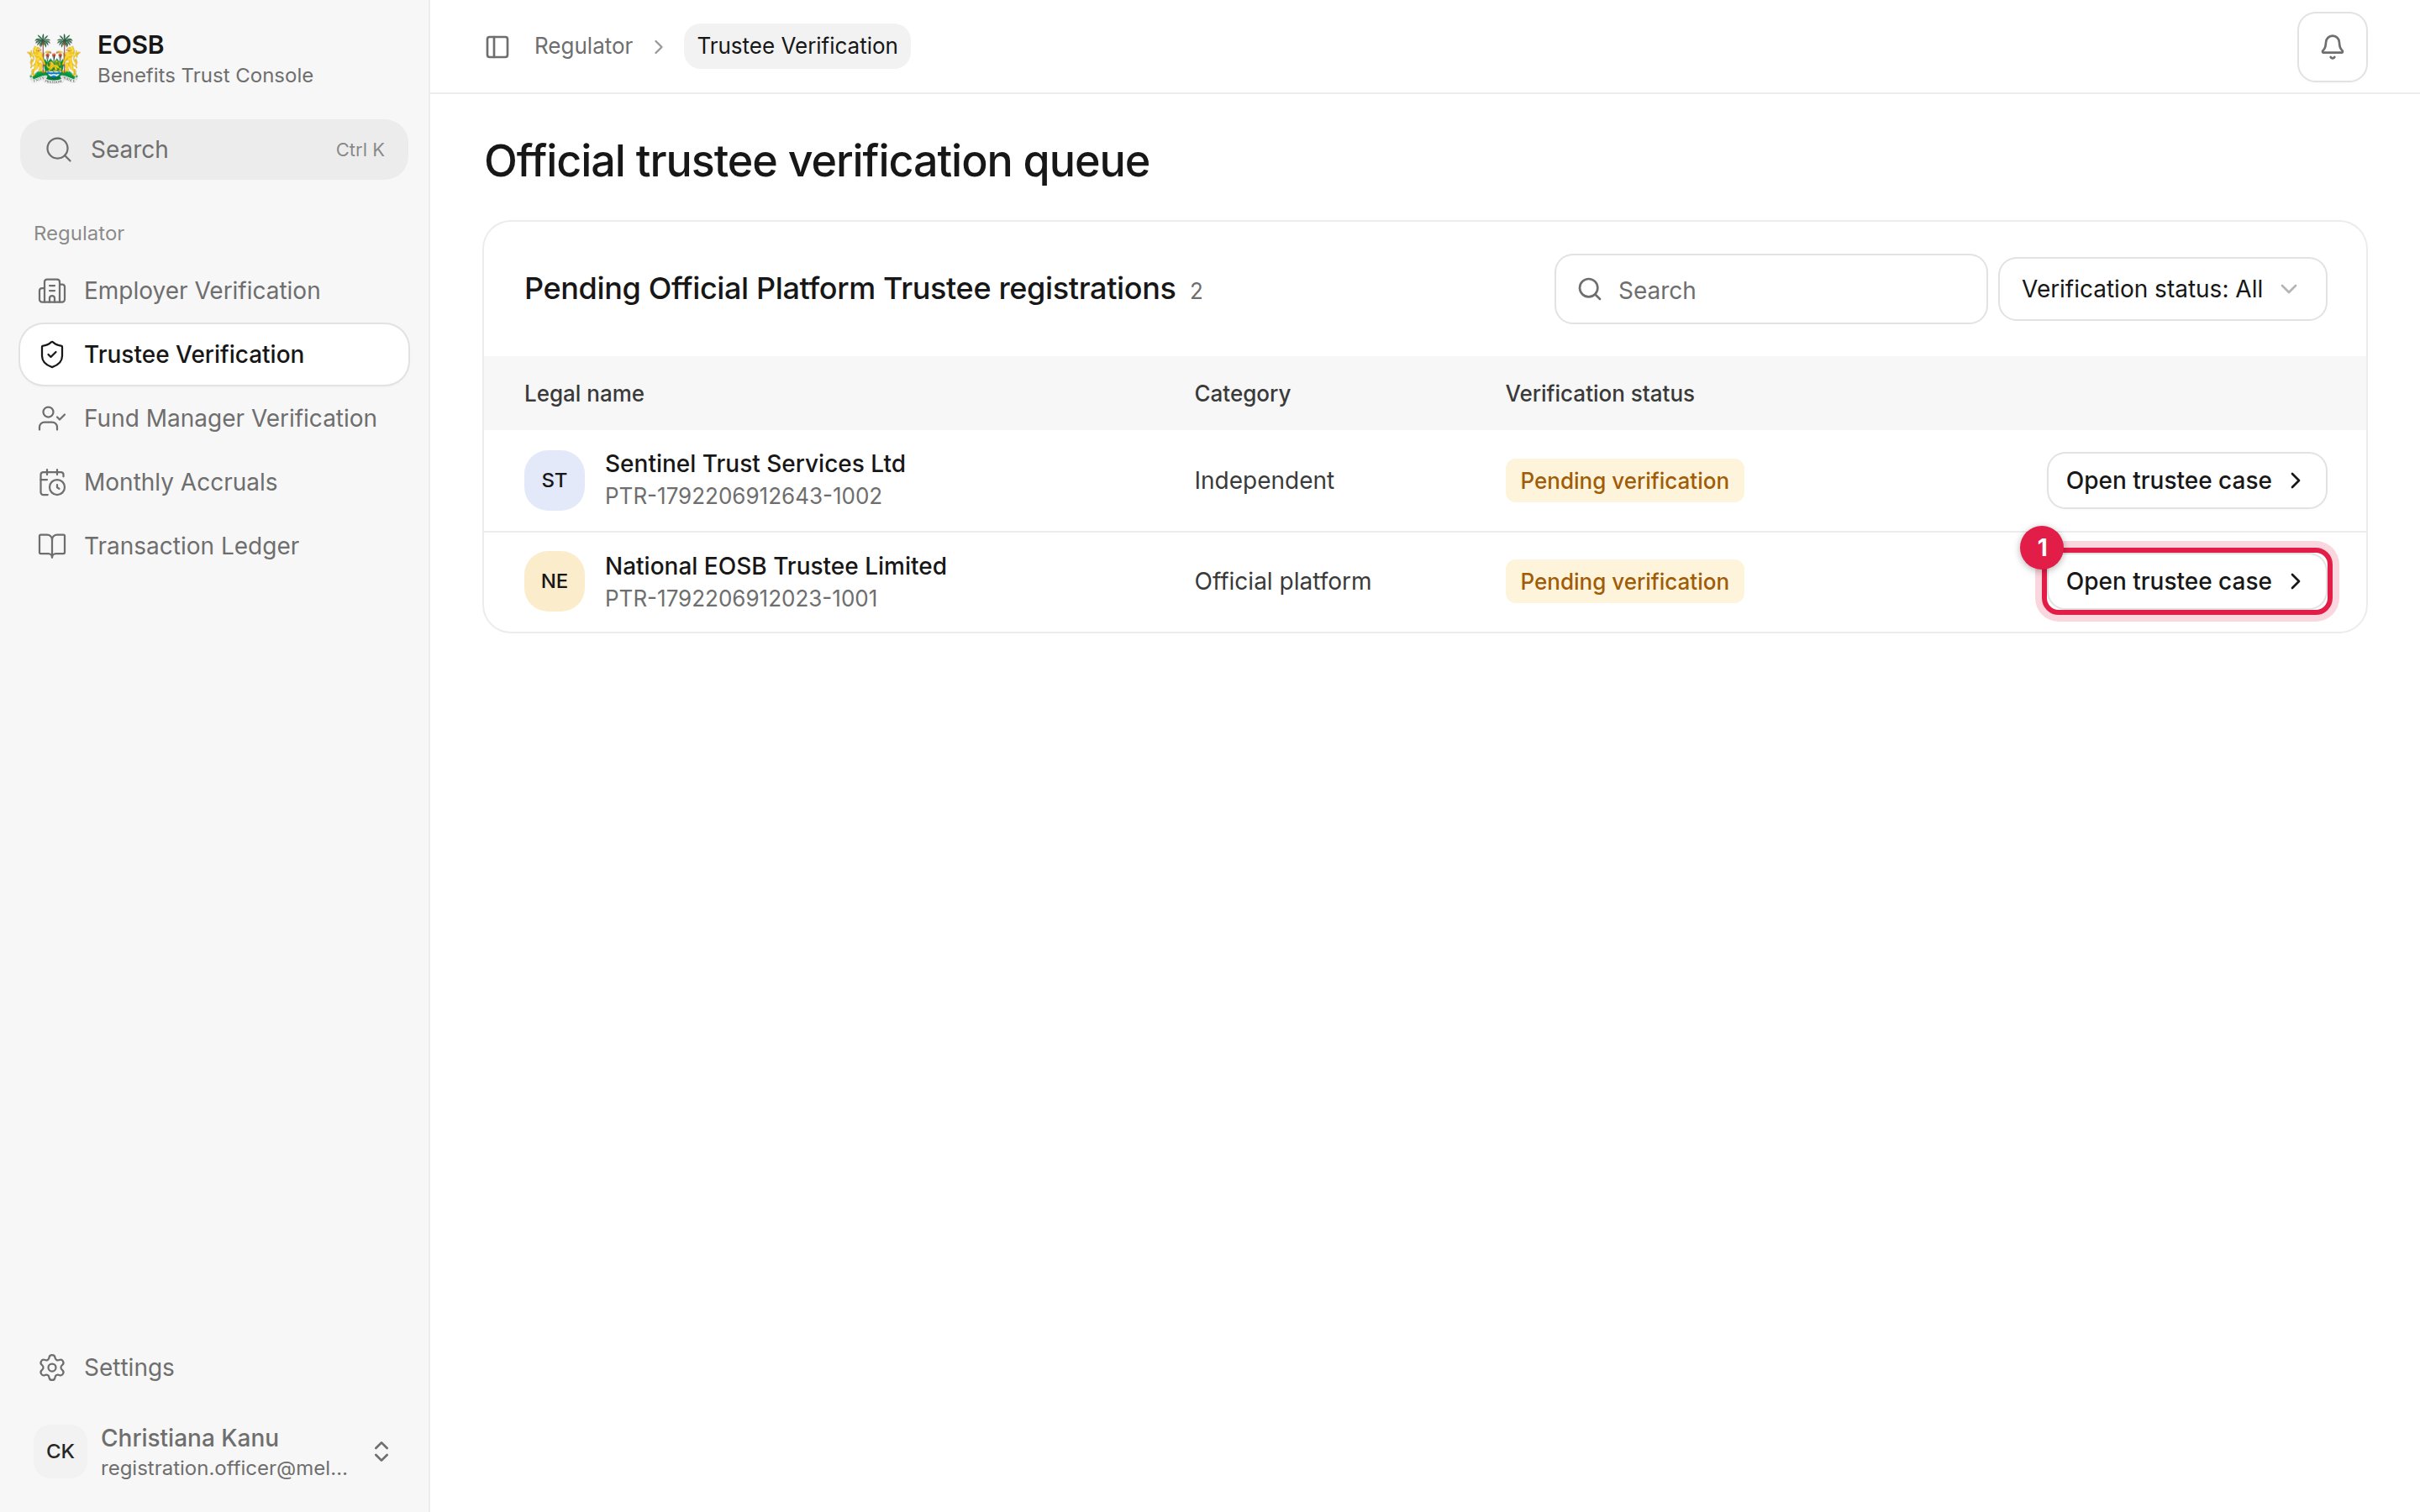Click ID PTR-1792206912023-1001
Image resolution: width=2420 pixels, height=1512 pixels.
point(741,599)
